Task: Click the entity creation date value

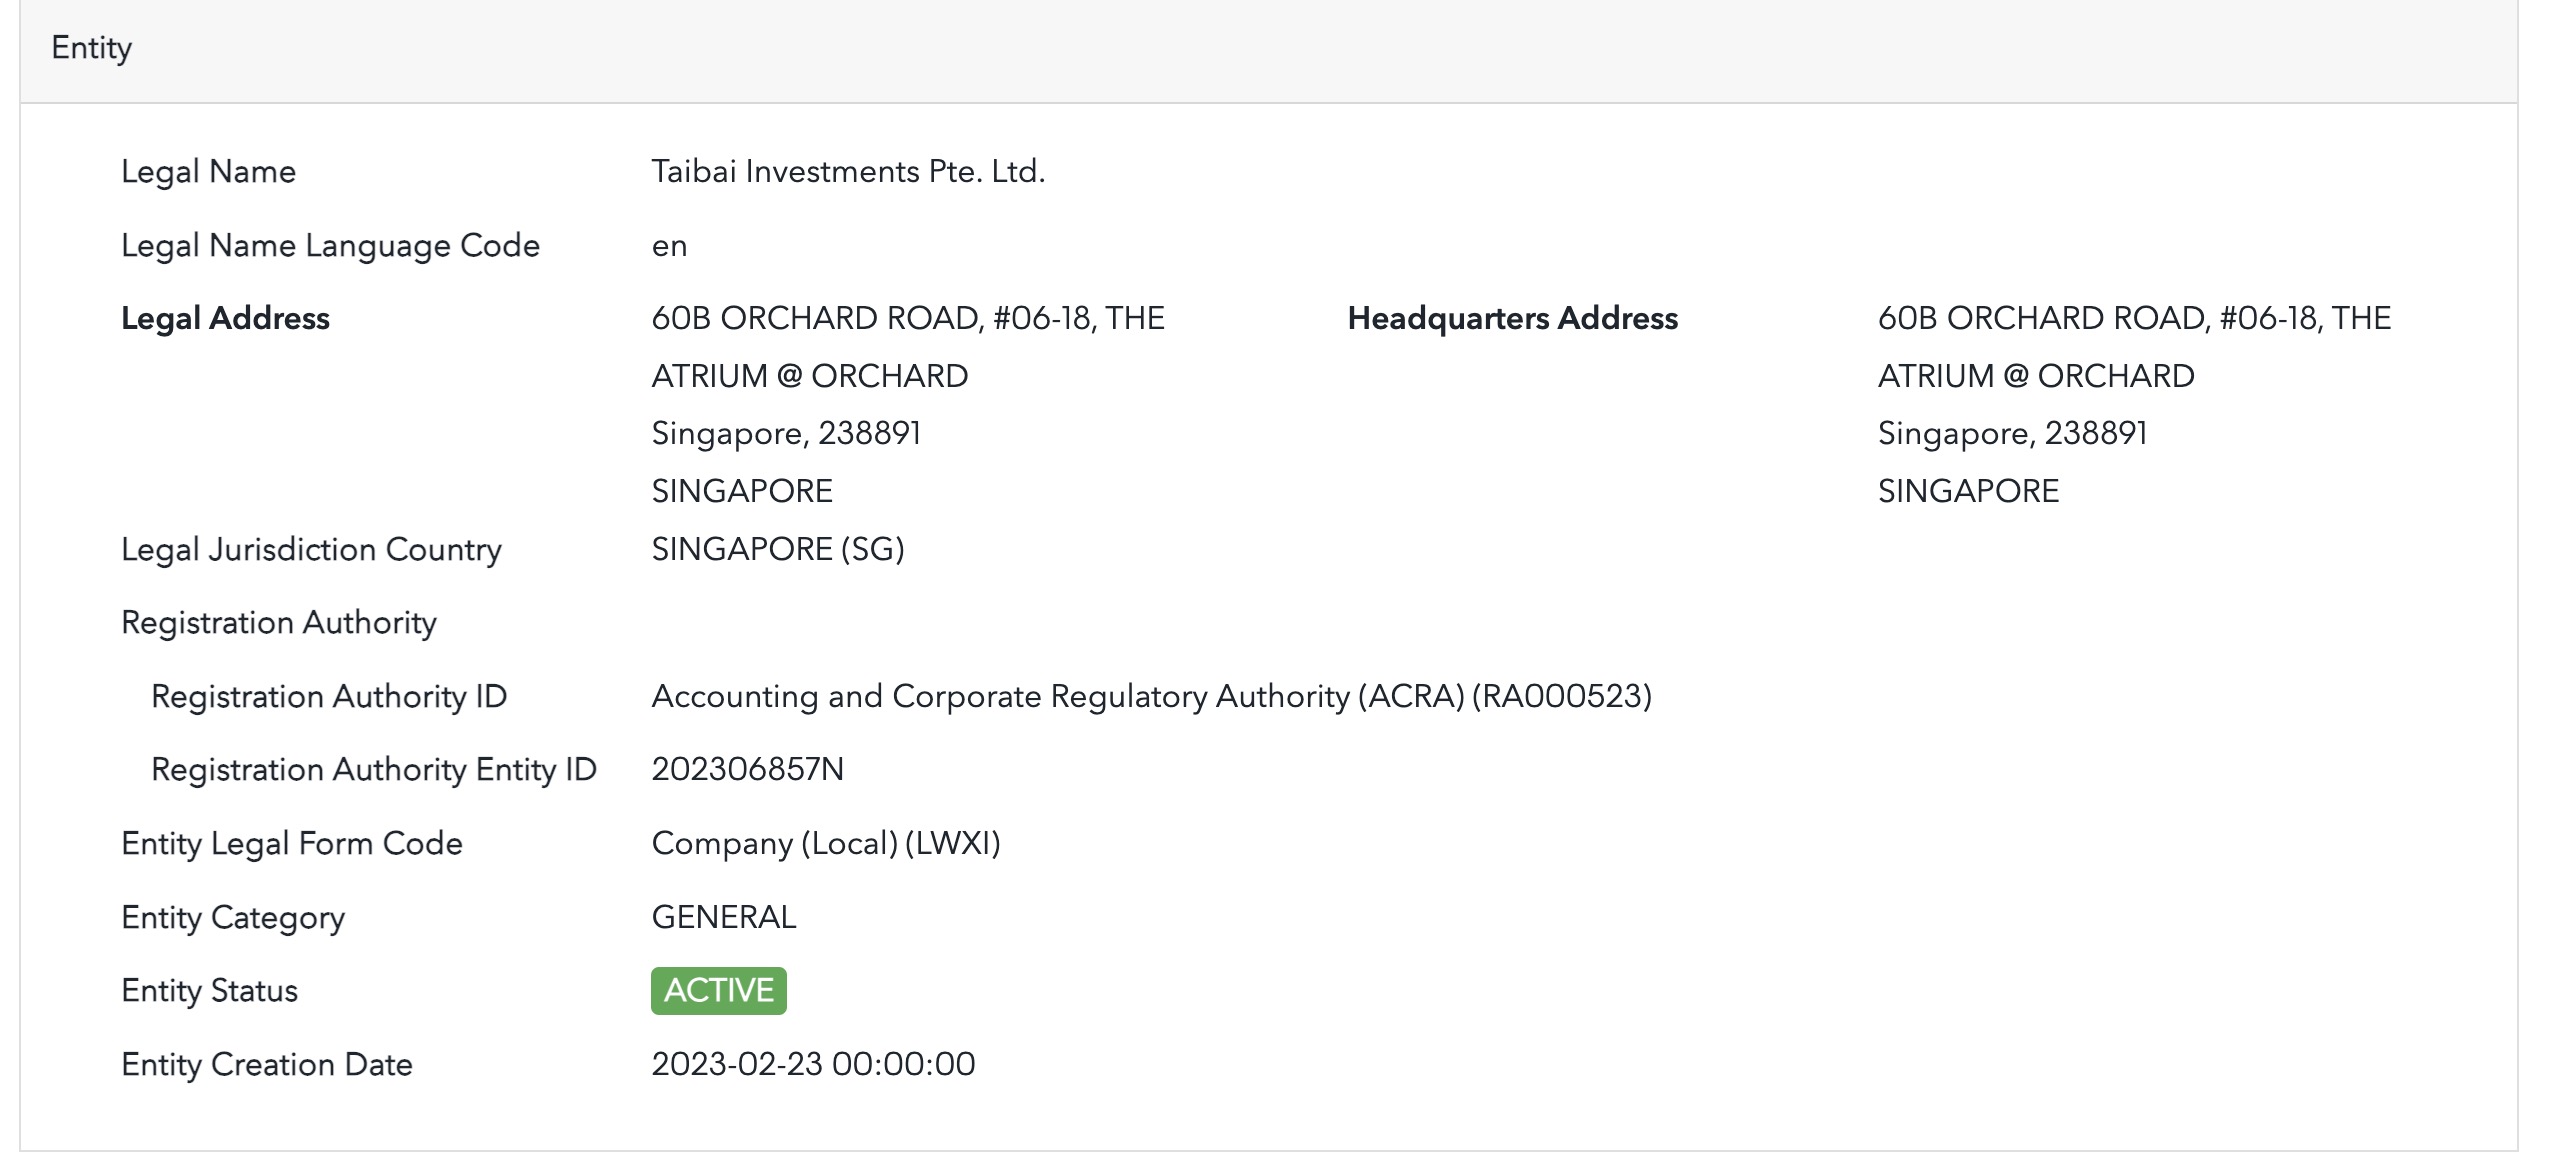Action: pos(813,1064)
